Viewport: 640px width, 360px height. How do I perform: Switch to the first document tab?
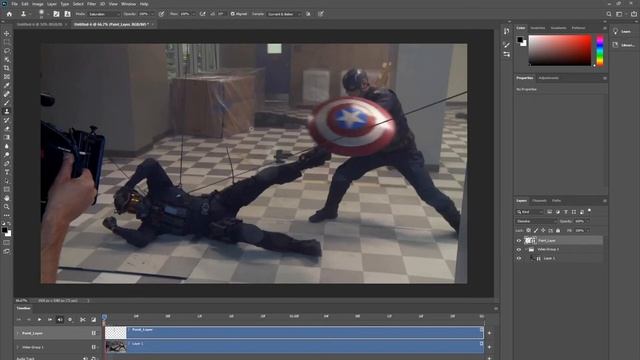pos(39,24)
